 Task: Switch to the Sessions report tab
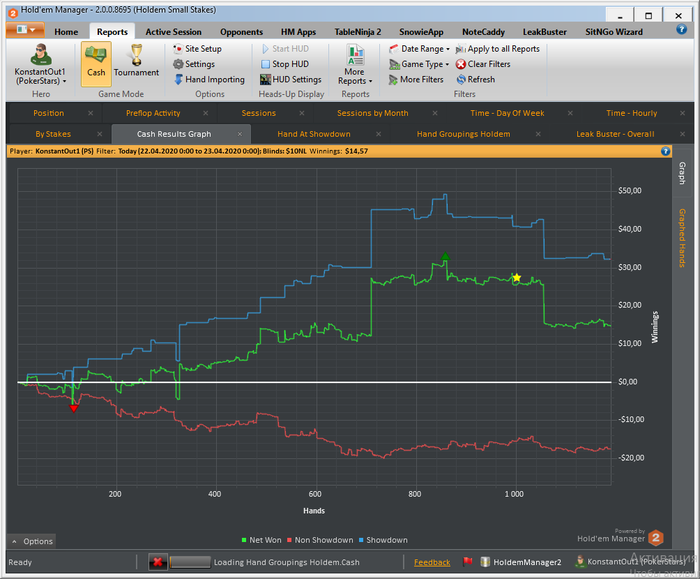click(258, 113)
